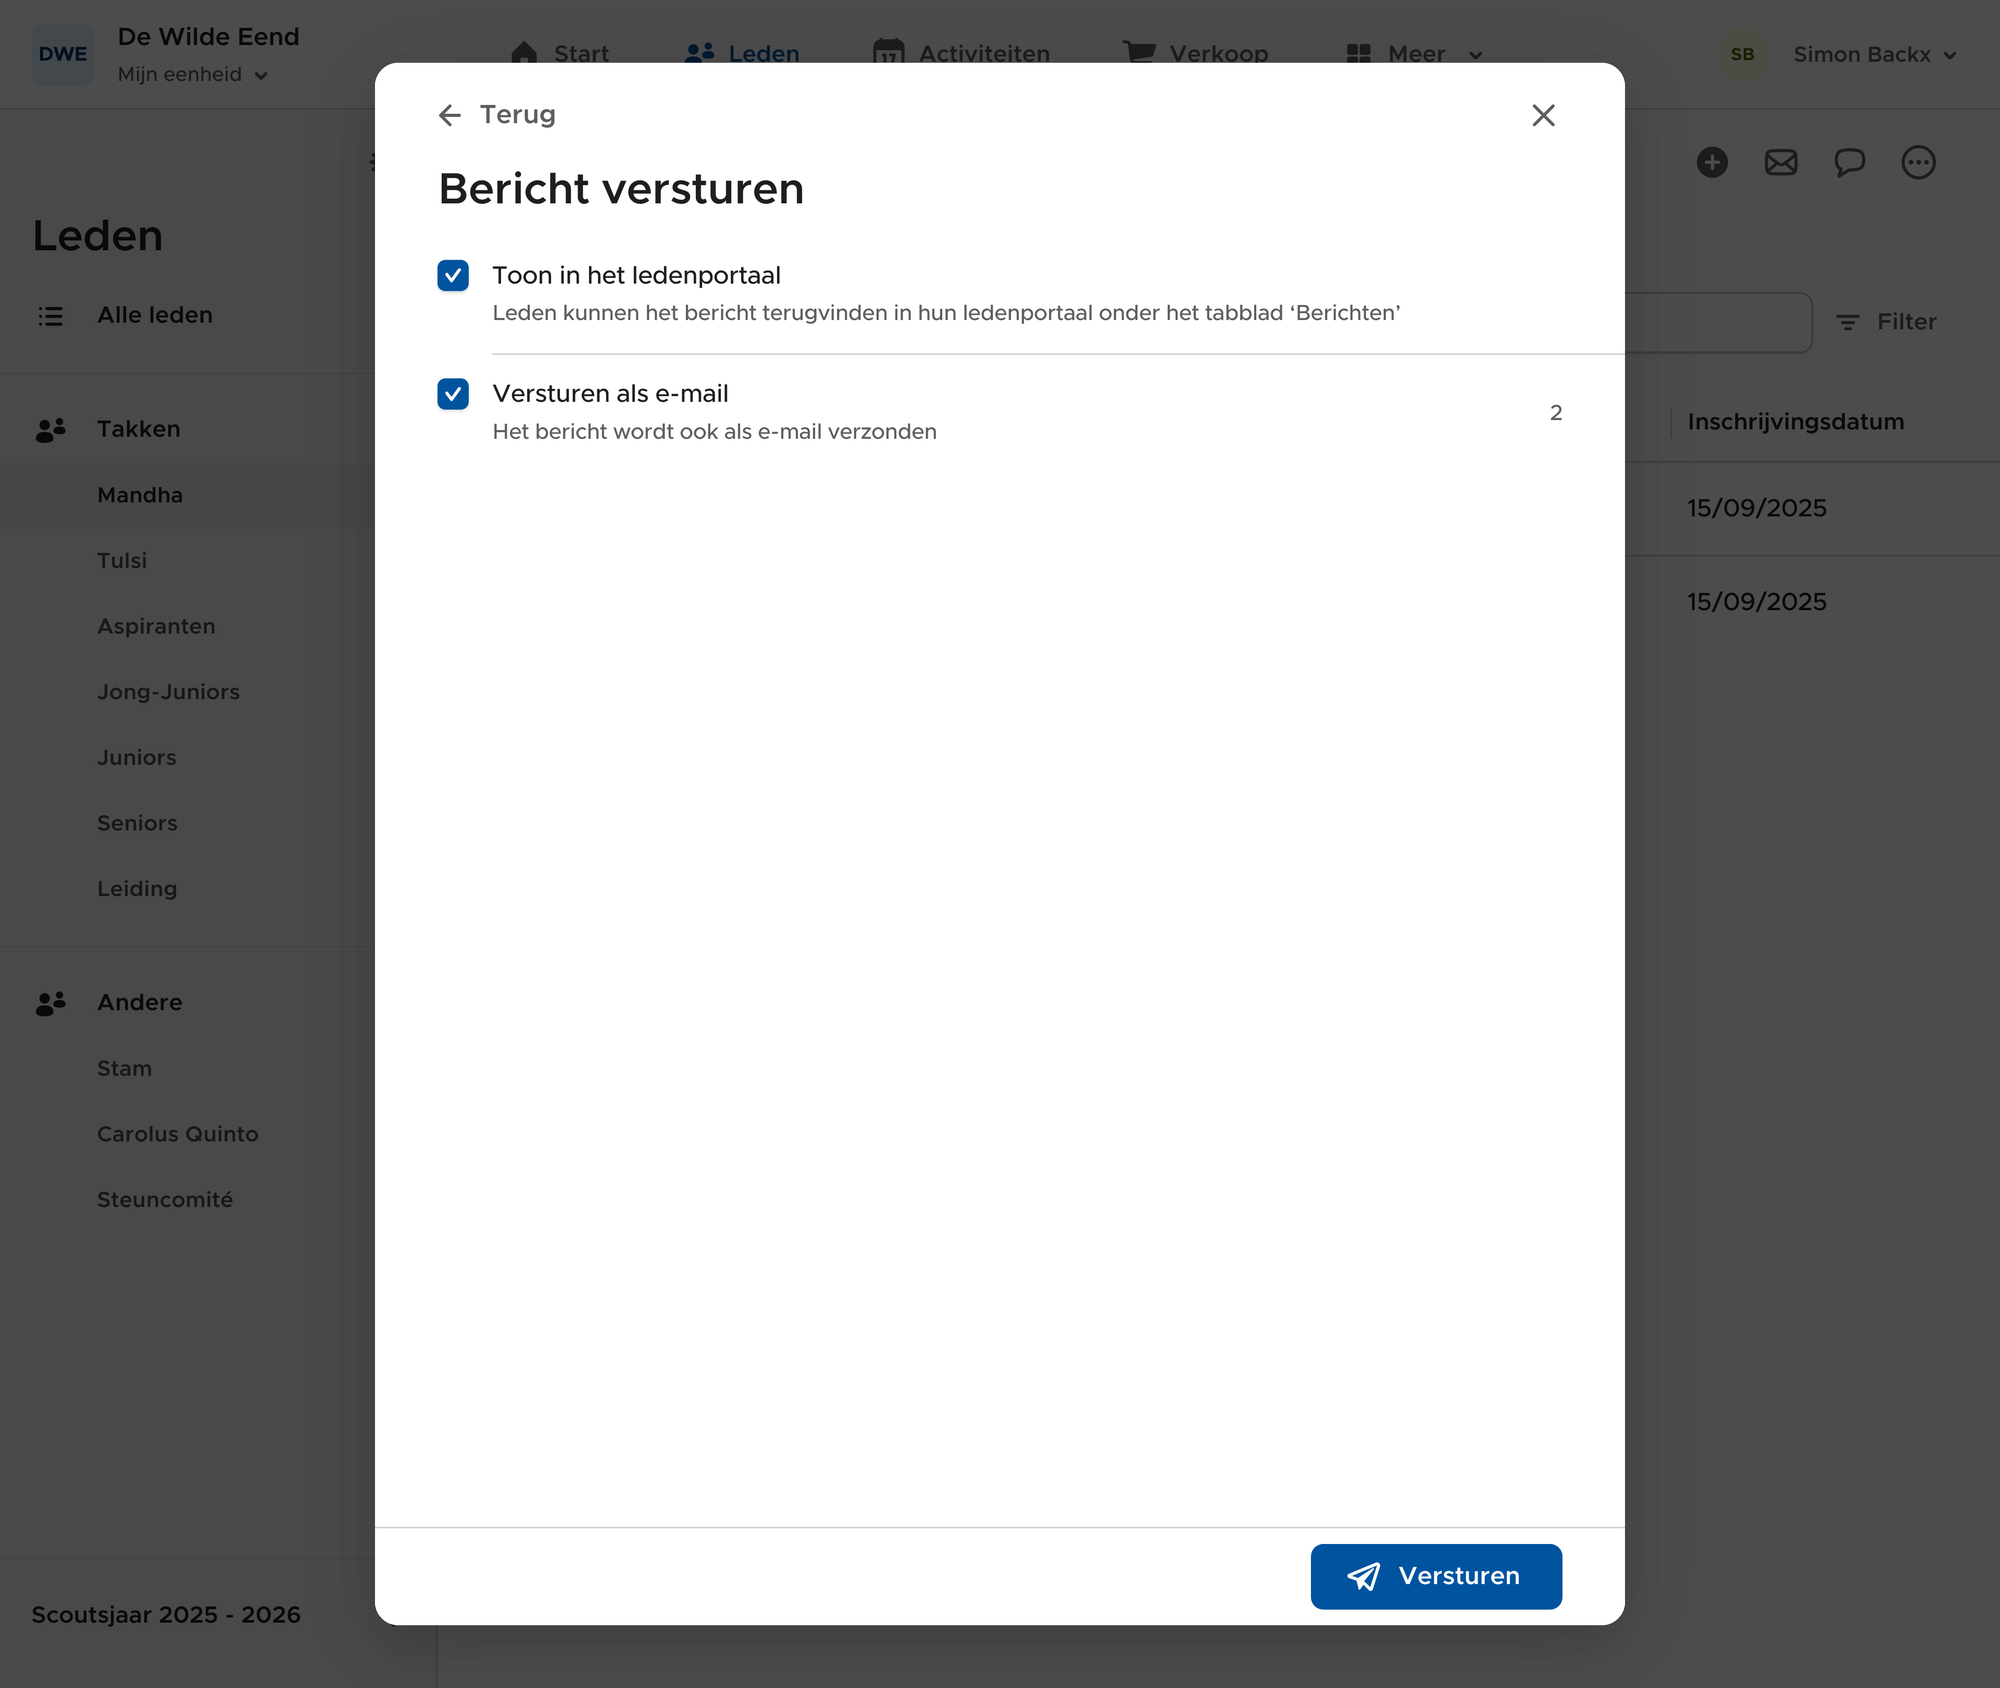Select the Aspiranten group
Image resolution: width=2000 pixels, height=1688 pixels.
click(156, 627)
